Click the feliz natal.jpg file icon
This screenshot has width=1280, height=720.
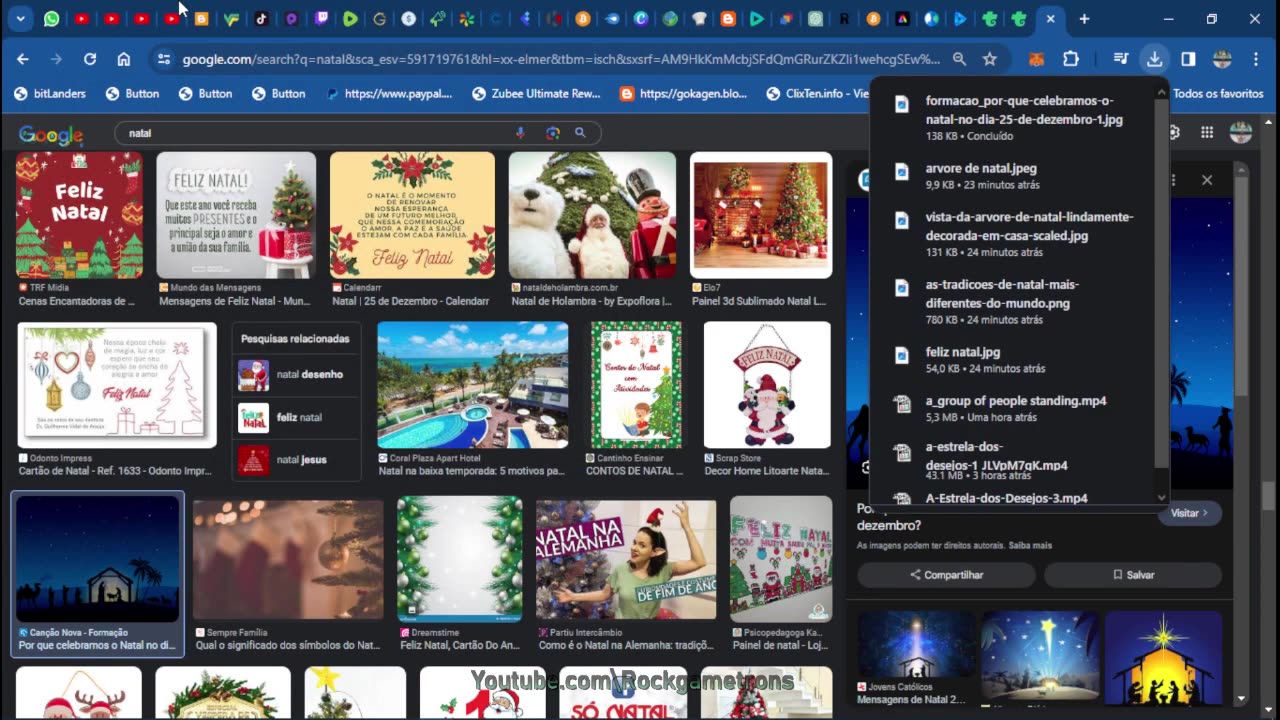[x=902, y=354]
